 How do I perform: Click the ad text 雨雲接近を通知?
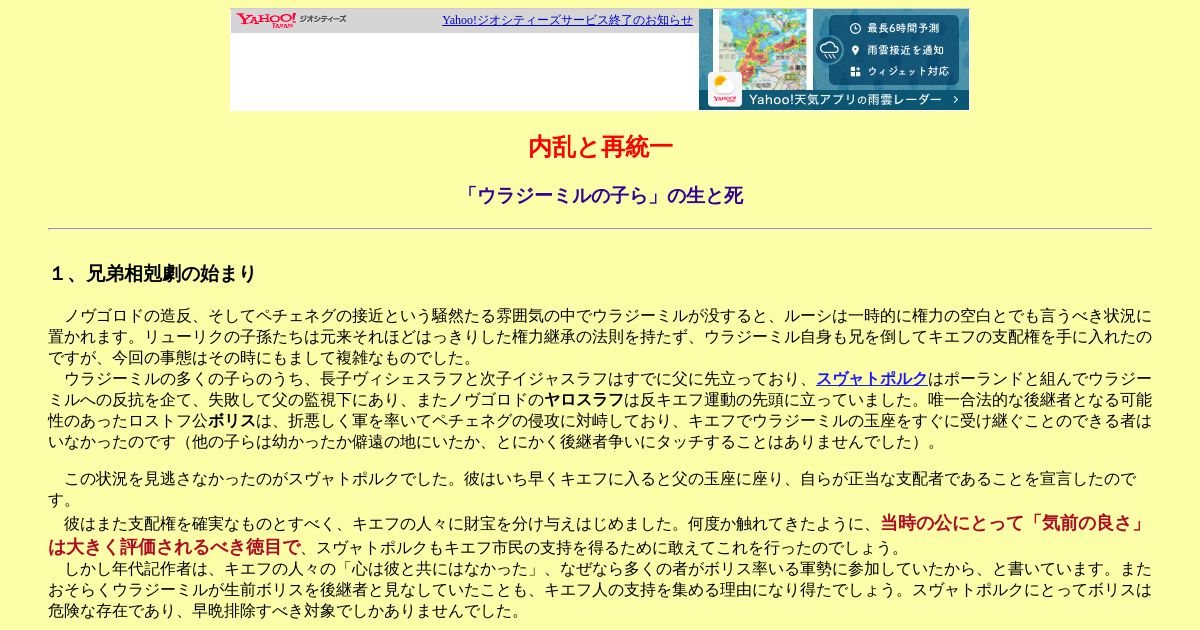click(x=905, y=50)
